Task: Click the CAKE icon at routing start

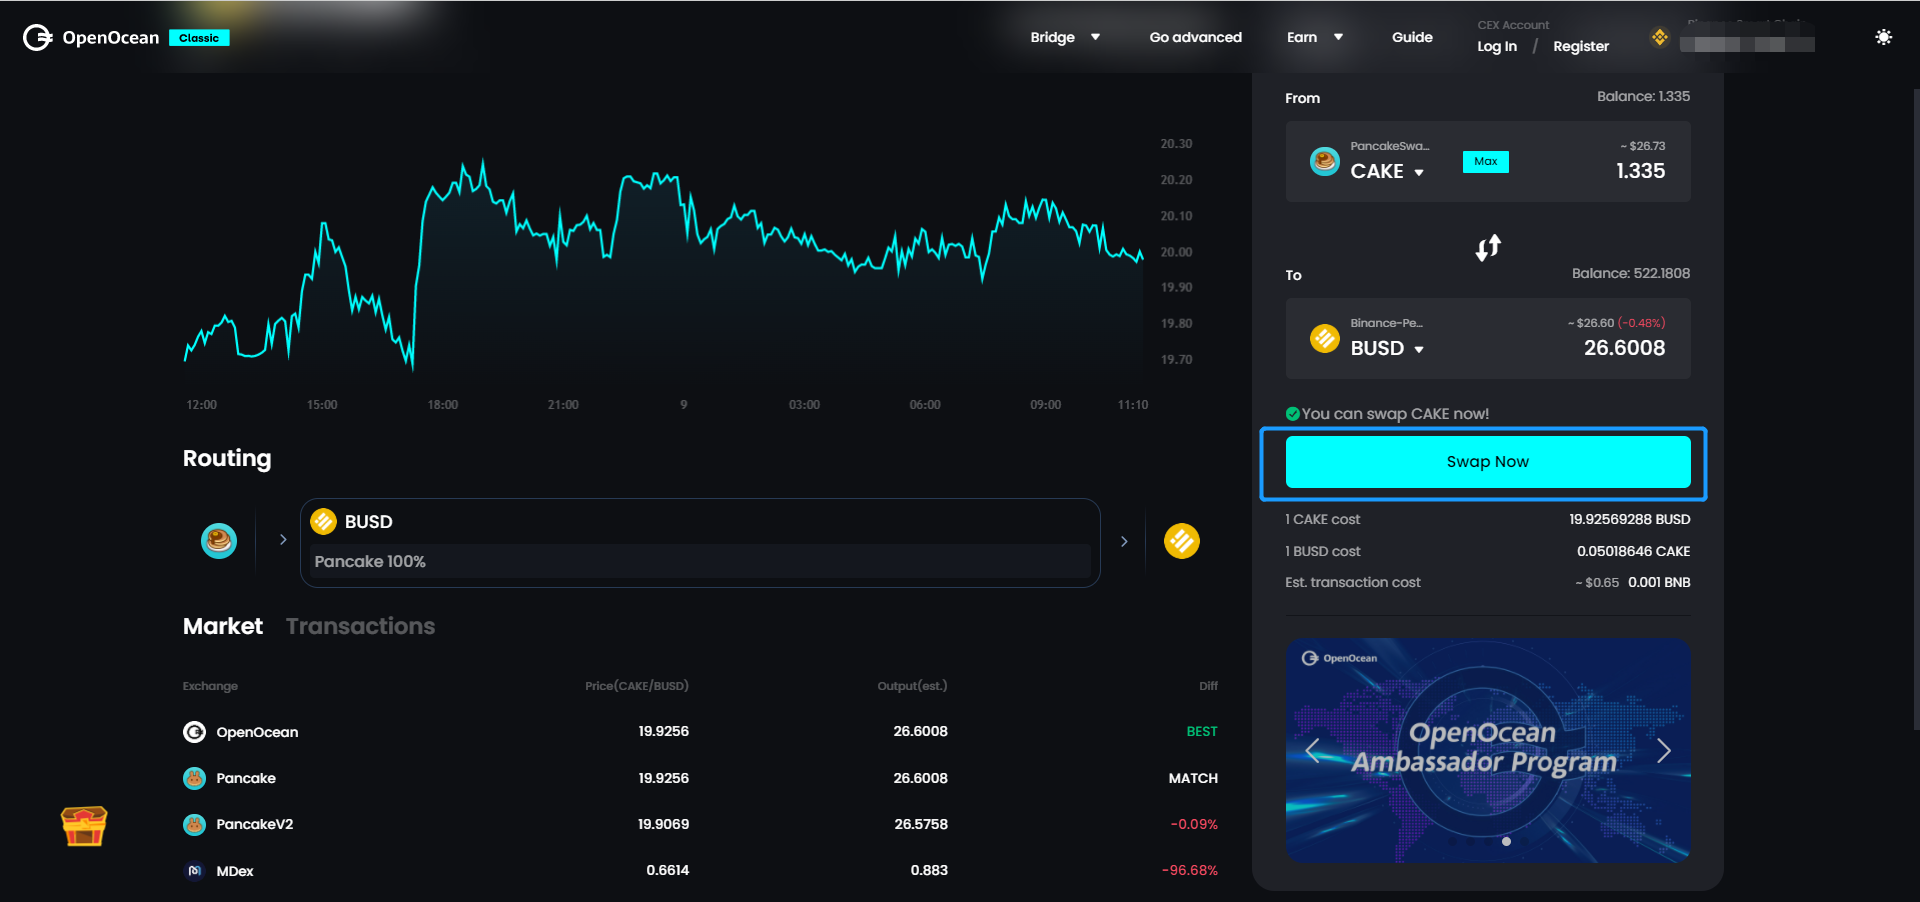Action: coord(219,541)
